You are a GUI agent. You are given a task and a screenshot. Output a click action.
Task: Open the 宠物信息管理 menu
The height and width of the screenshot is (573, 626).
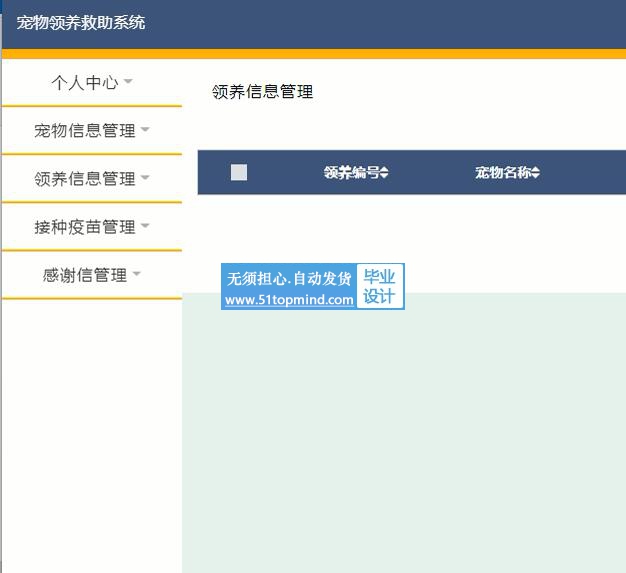pyautogui.click(x=91, y=131)
